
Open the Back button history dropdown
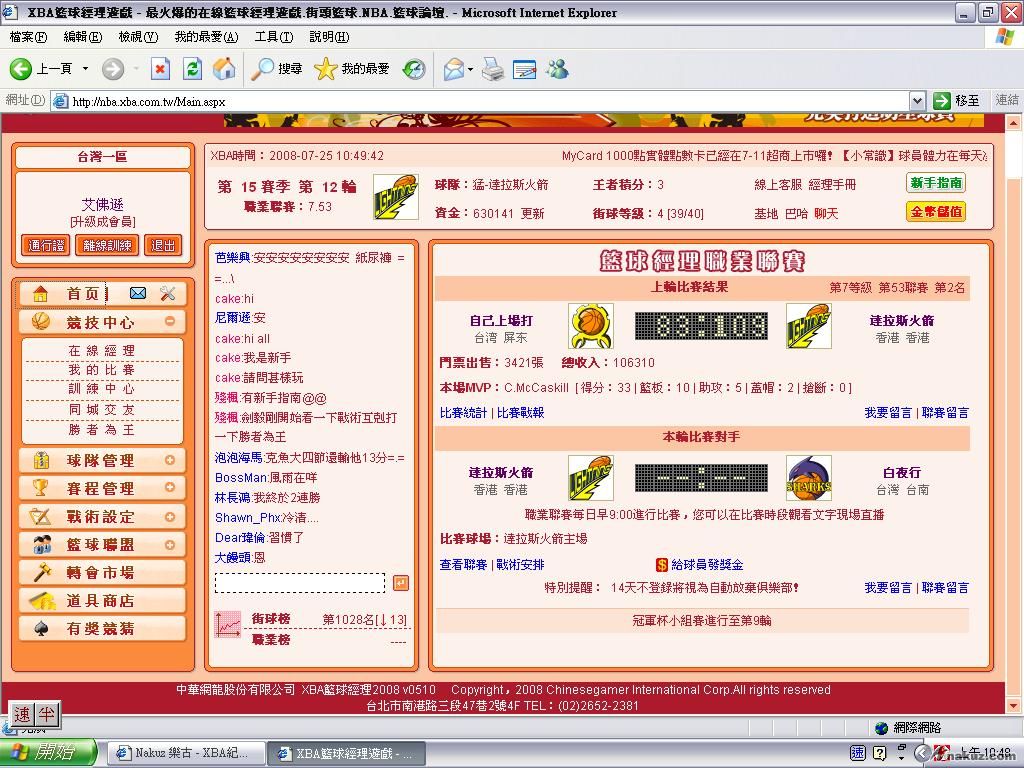click(x=85, y=69)
